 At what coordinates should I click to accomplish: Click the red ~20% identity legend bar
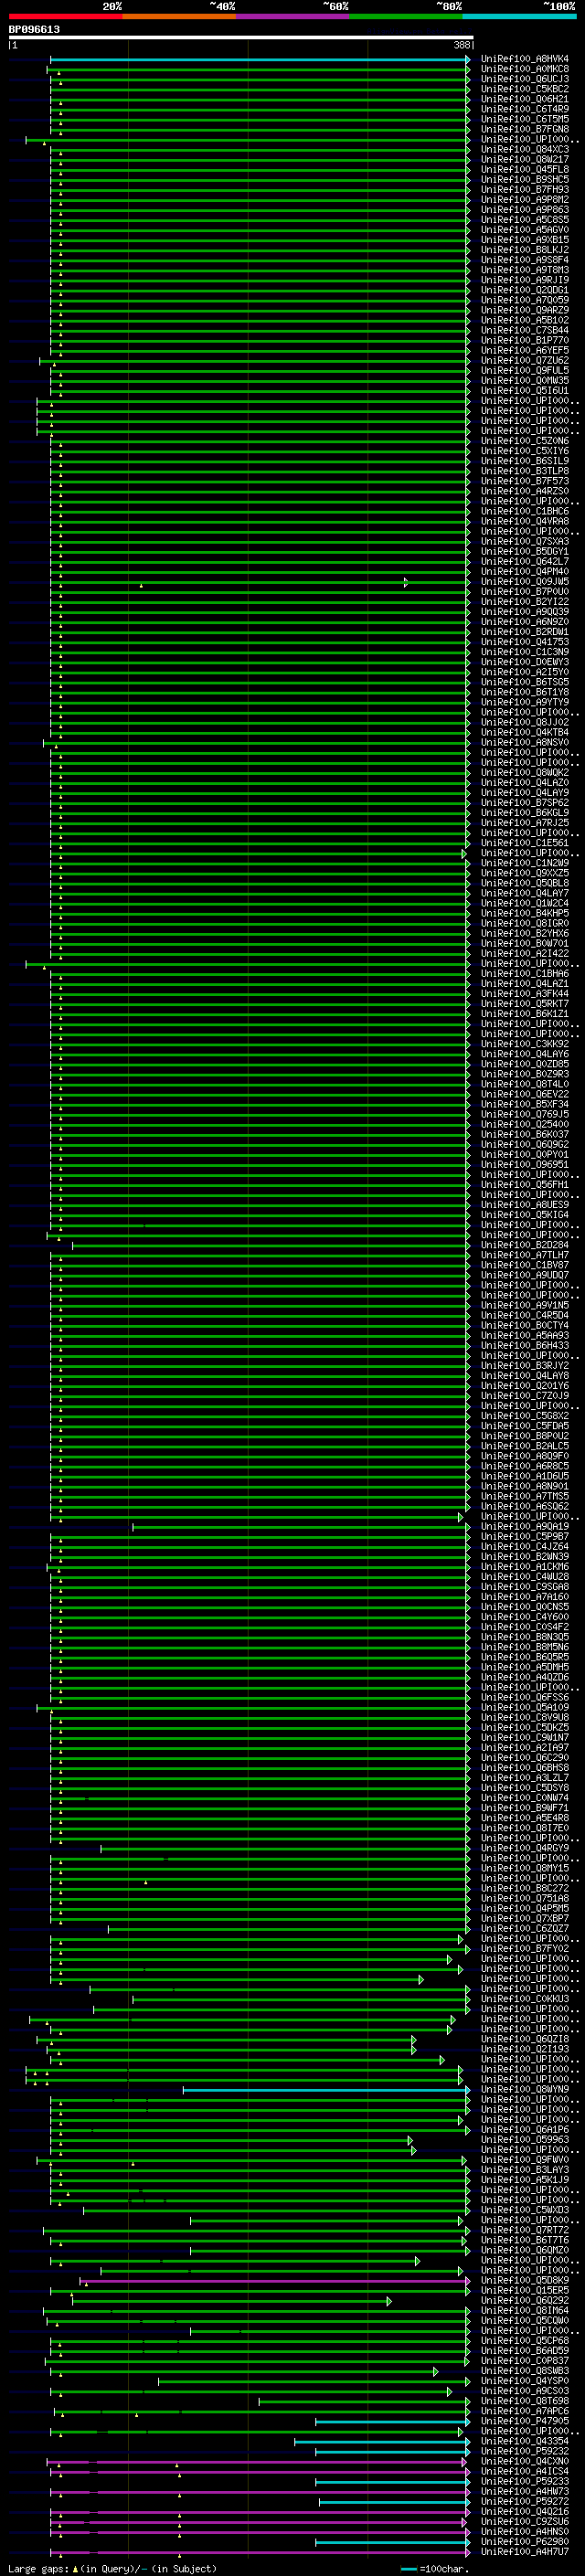coord(65,16)
